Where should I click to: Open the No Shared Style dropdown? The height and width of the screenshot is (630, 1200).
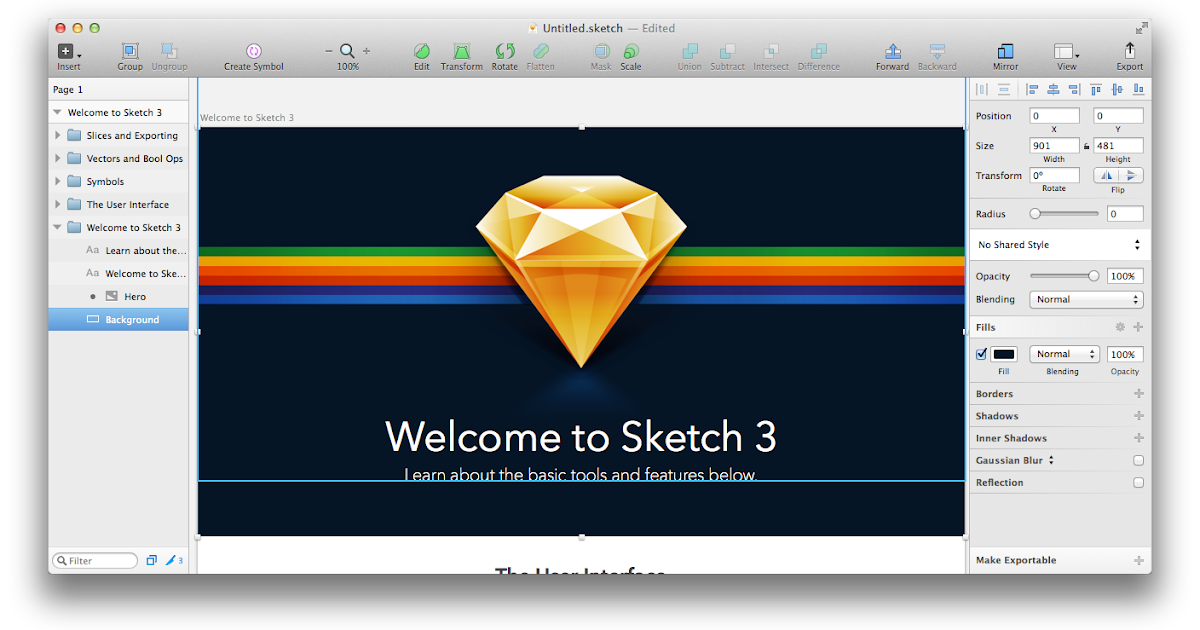coord(1058,244)
